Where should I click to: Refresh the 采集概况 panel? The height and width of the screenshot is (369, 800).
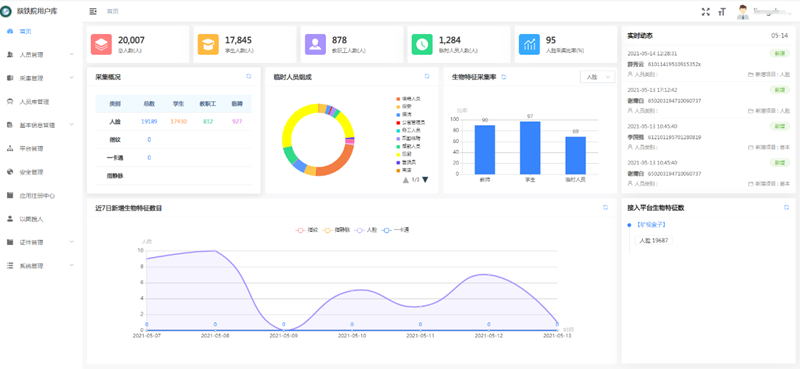248,76
